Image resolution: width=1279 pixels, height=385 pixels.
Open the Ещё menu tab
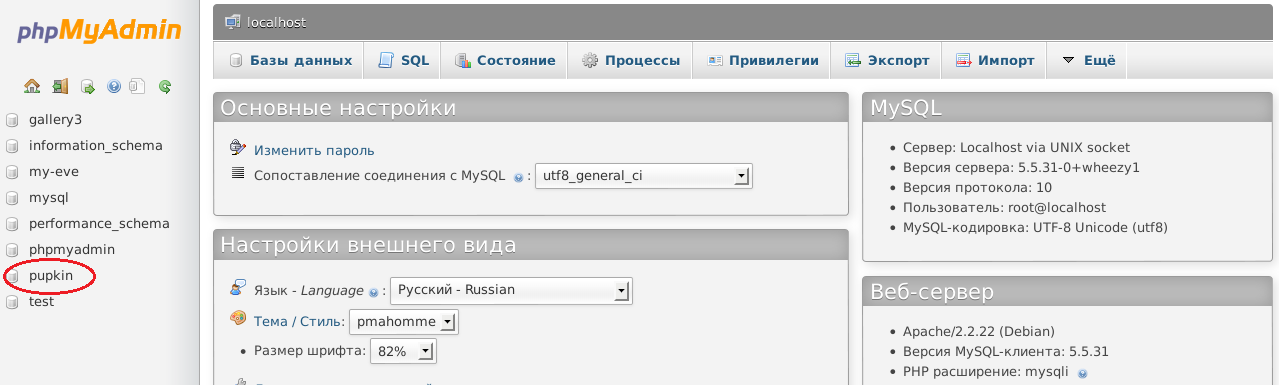[x=1088, y=60]
